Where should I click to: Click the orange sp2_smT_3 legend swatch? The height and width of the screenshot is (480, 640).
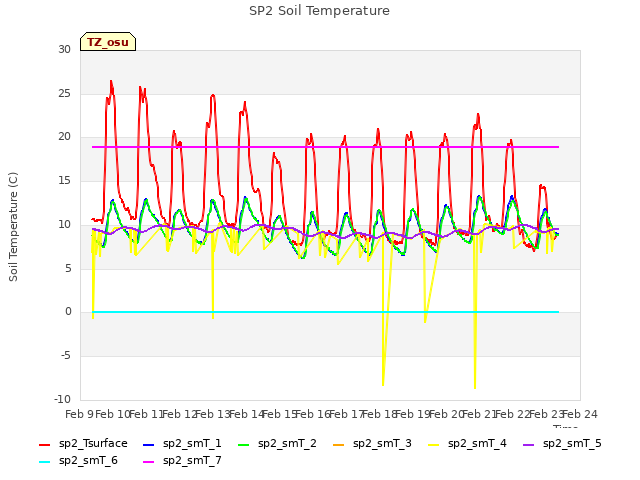(x=339, y=444)
